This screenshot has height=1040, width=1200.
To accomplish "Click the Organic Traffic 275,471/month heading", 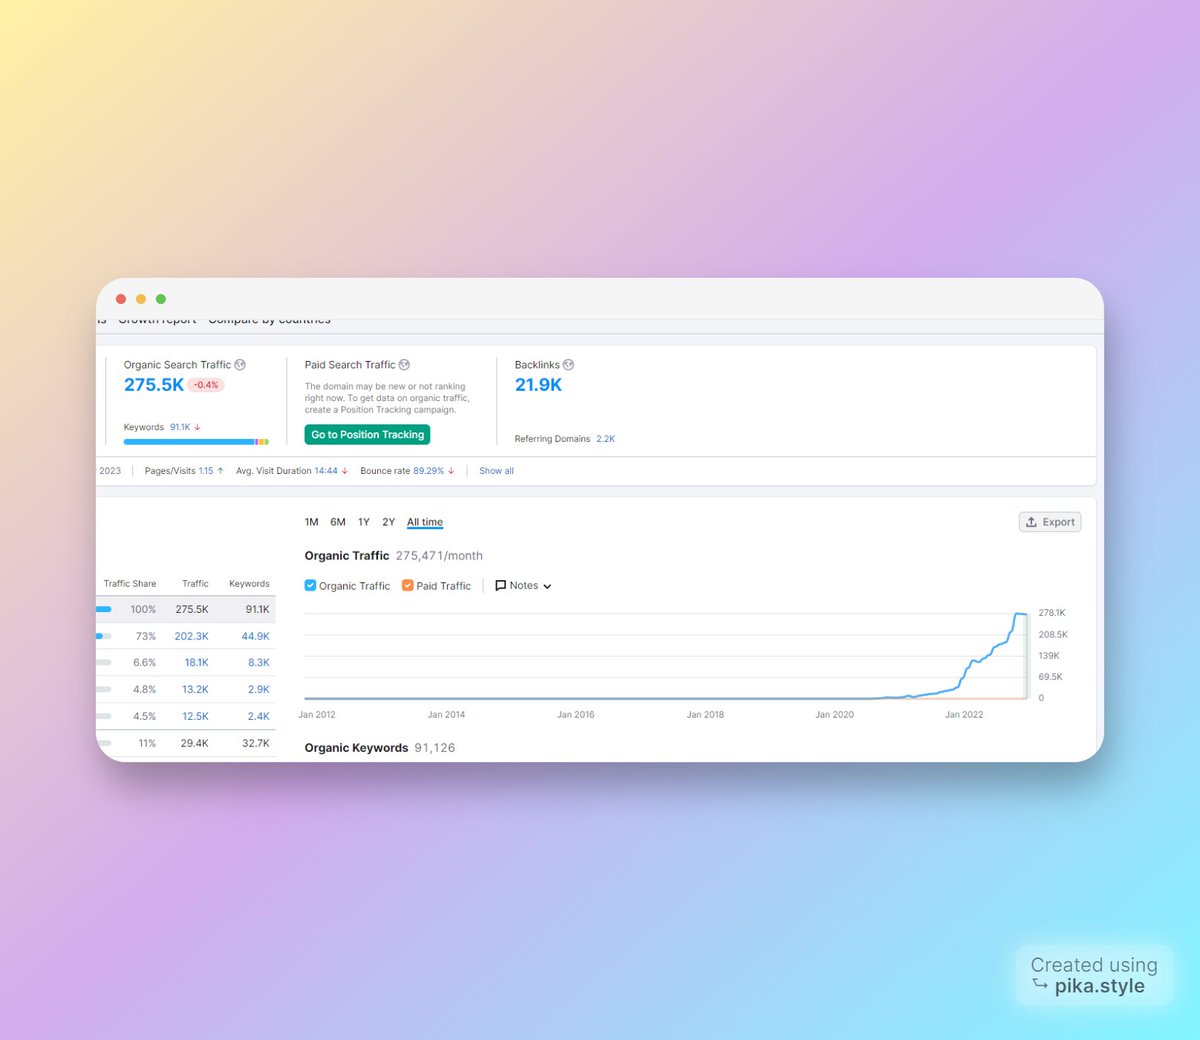I will [x=394, y=556].
